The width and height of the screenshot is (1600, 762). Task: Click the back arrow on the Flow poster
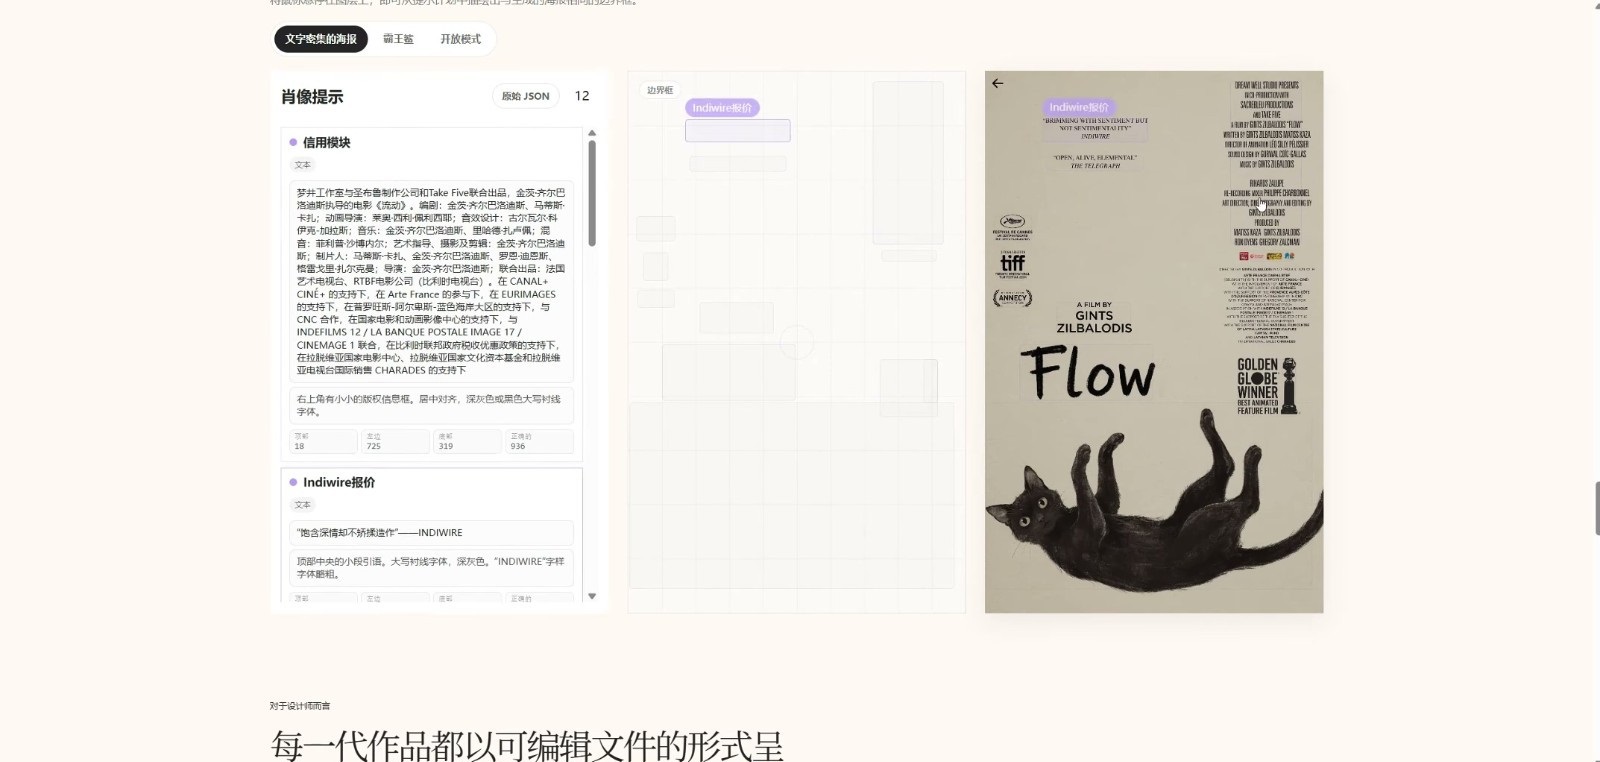pos(997,84)
